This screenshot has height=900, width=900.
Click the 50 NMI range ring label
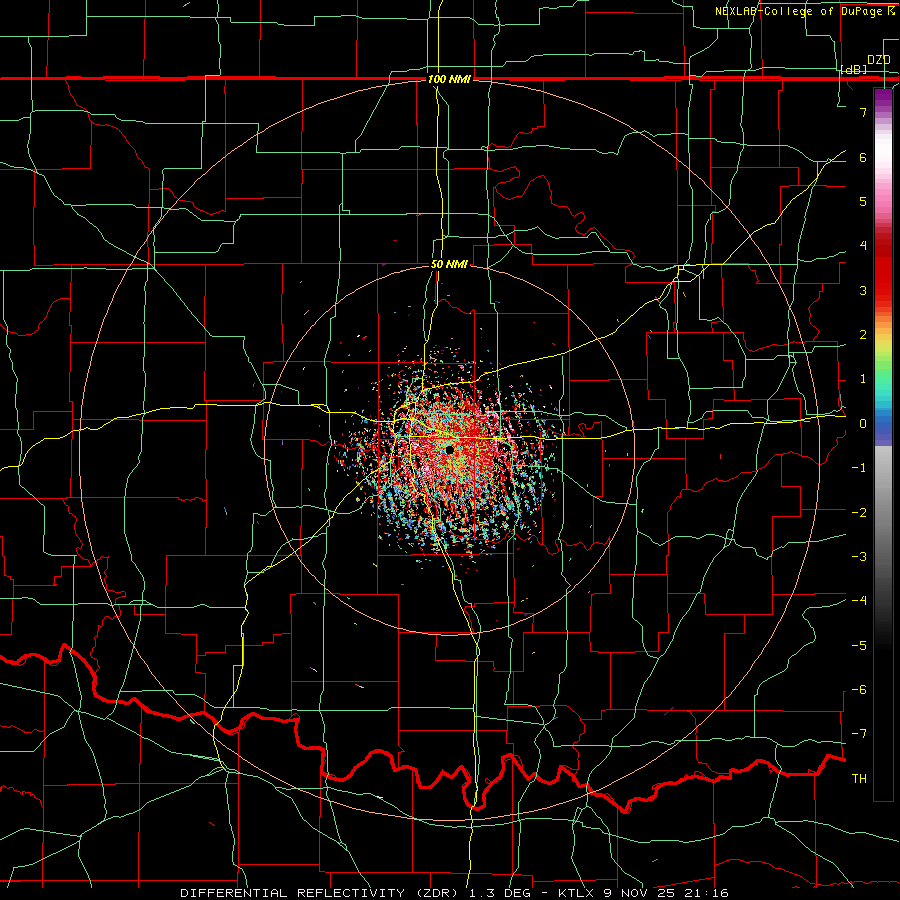coord(449,264)
